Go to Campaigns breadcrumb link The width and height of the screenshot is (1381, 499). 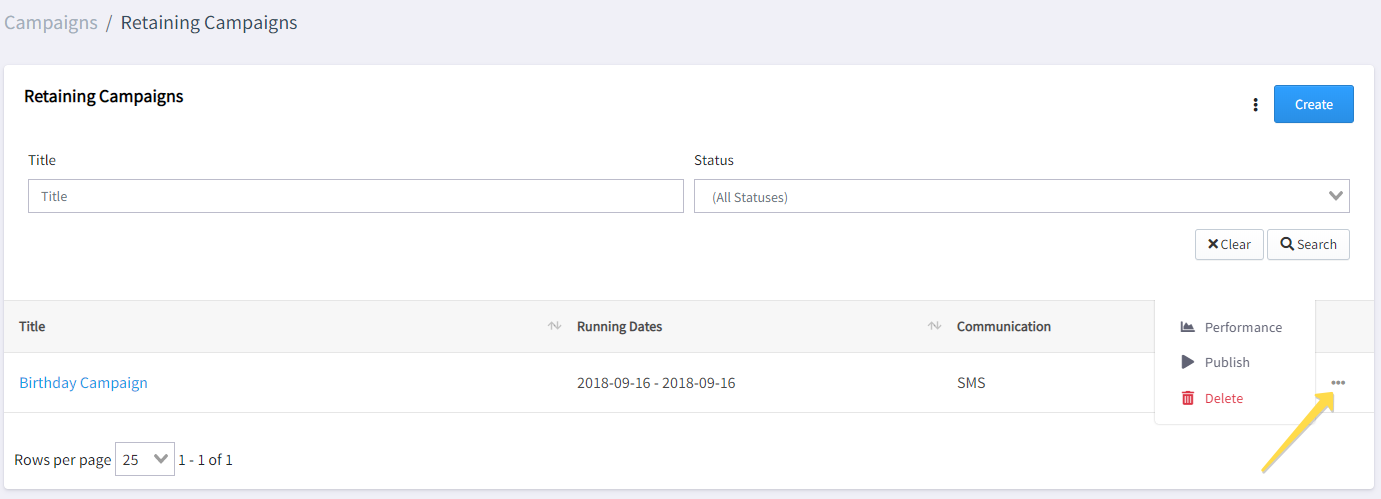[51, 22]
